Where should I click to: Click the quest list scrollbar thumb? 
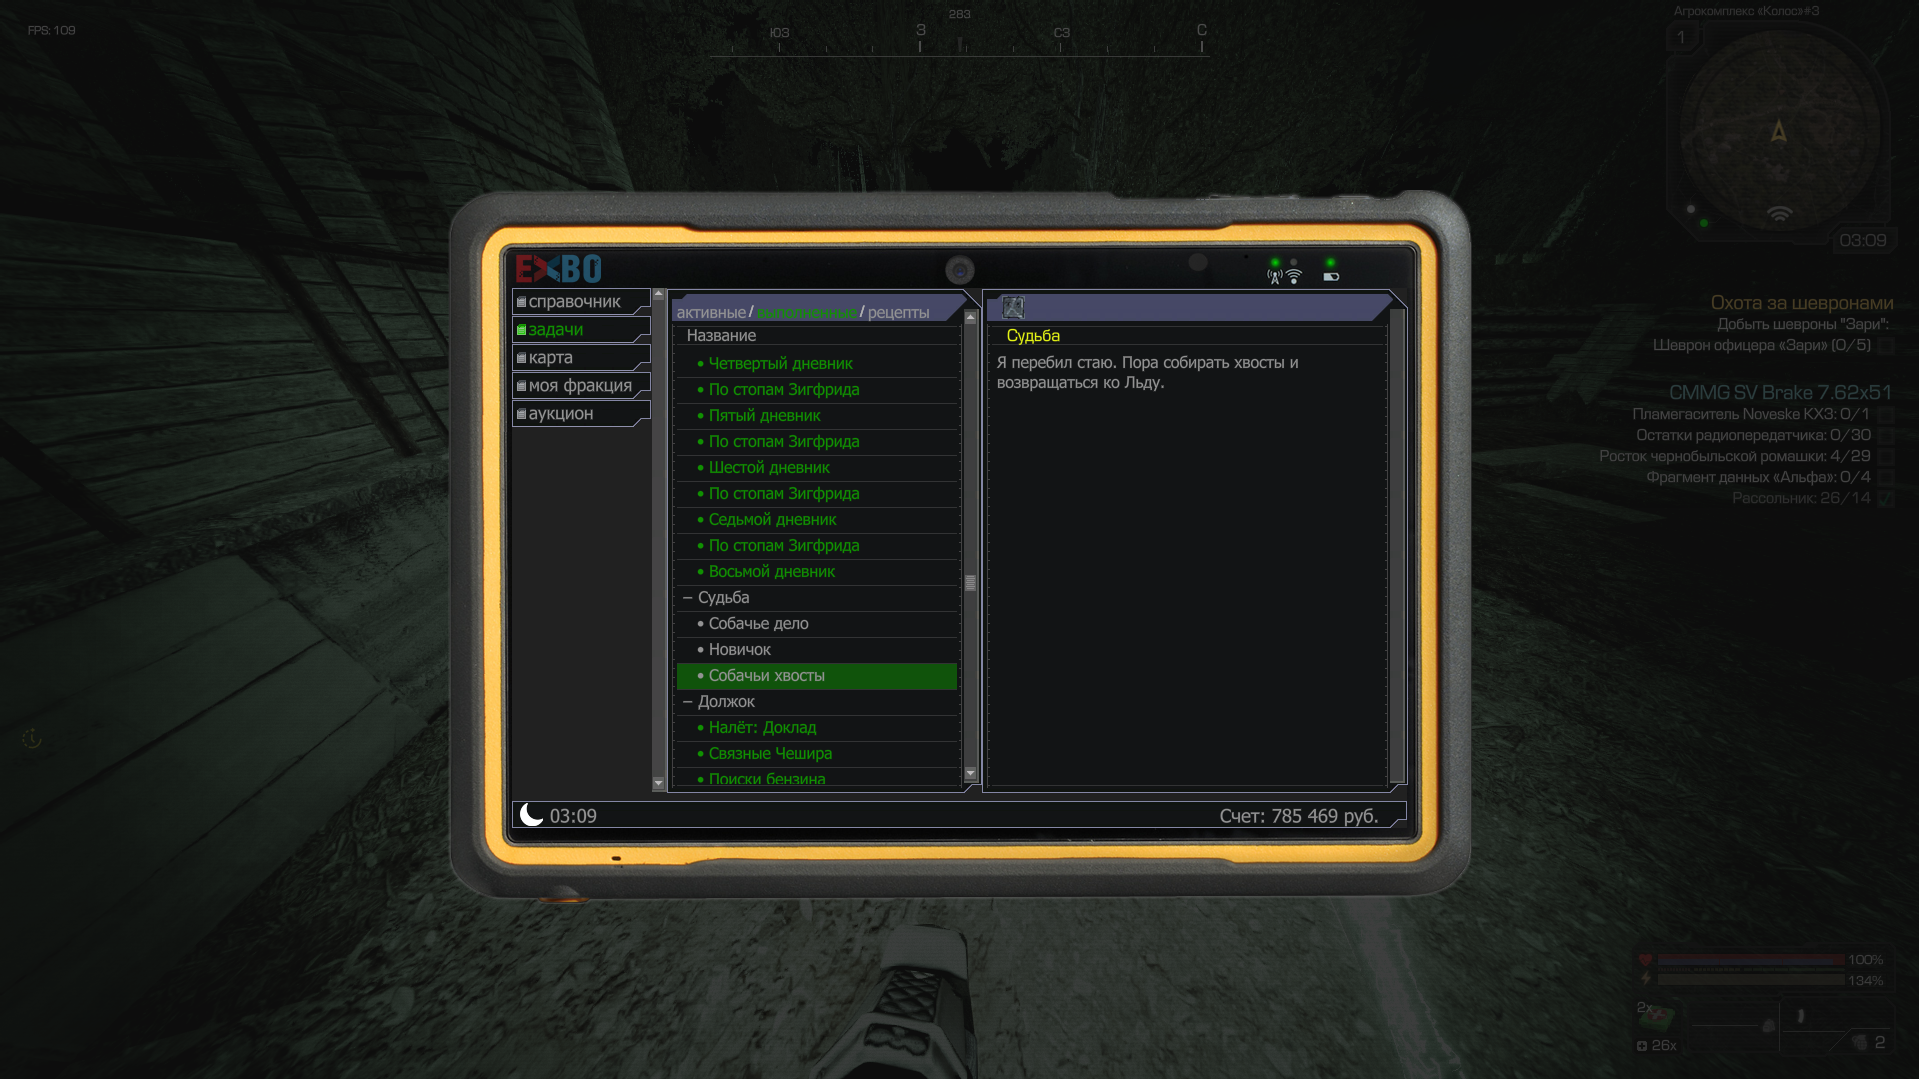coord(970,583)
